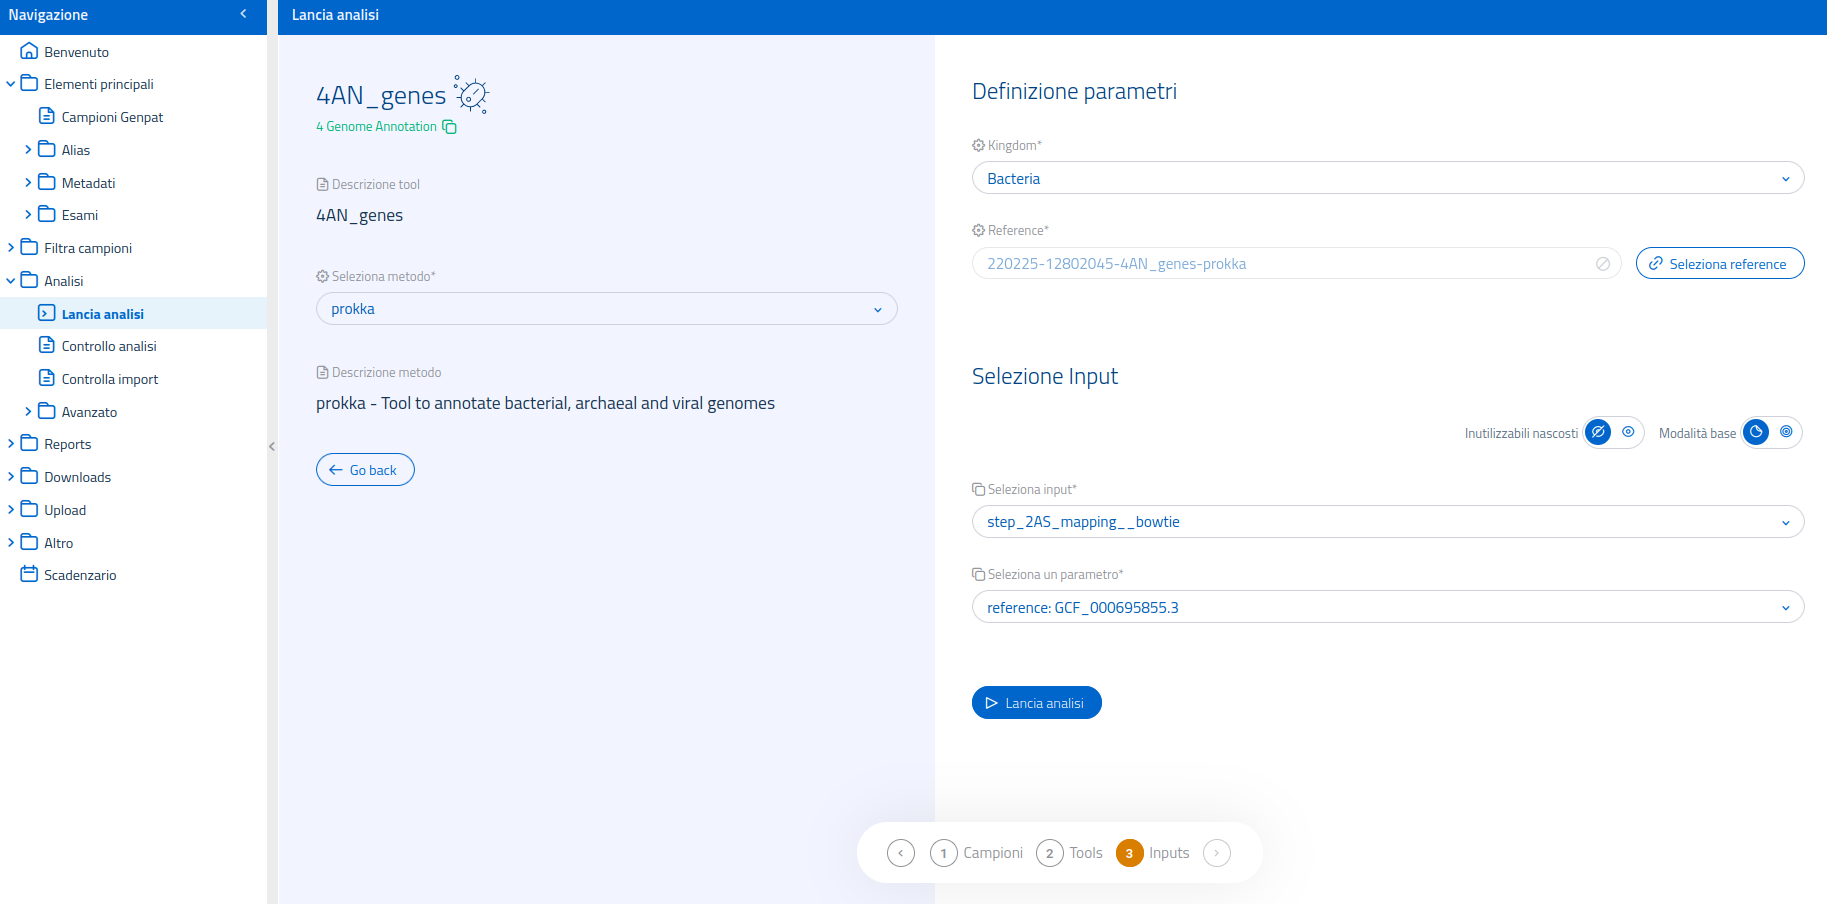Open Controllo analisi in the sidebar
This screenshot has height=904, width=1827.
point(108,346)
